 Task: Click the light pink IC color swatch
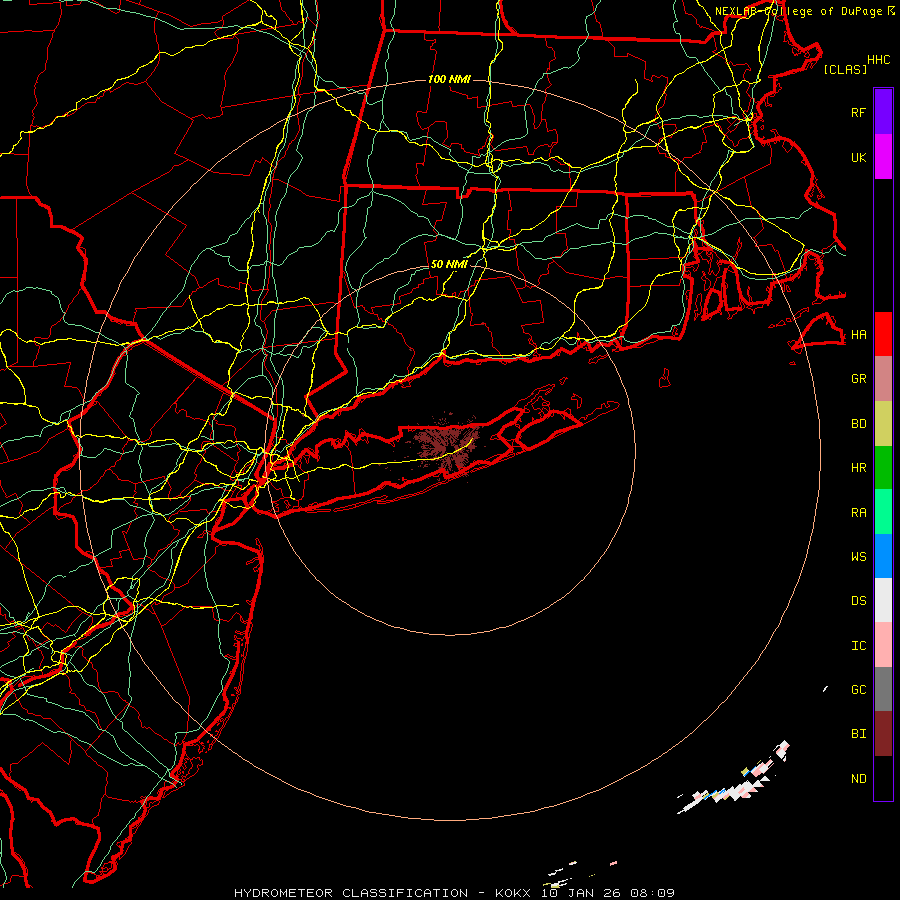[883, 645]
